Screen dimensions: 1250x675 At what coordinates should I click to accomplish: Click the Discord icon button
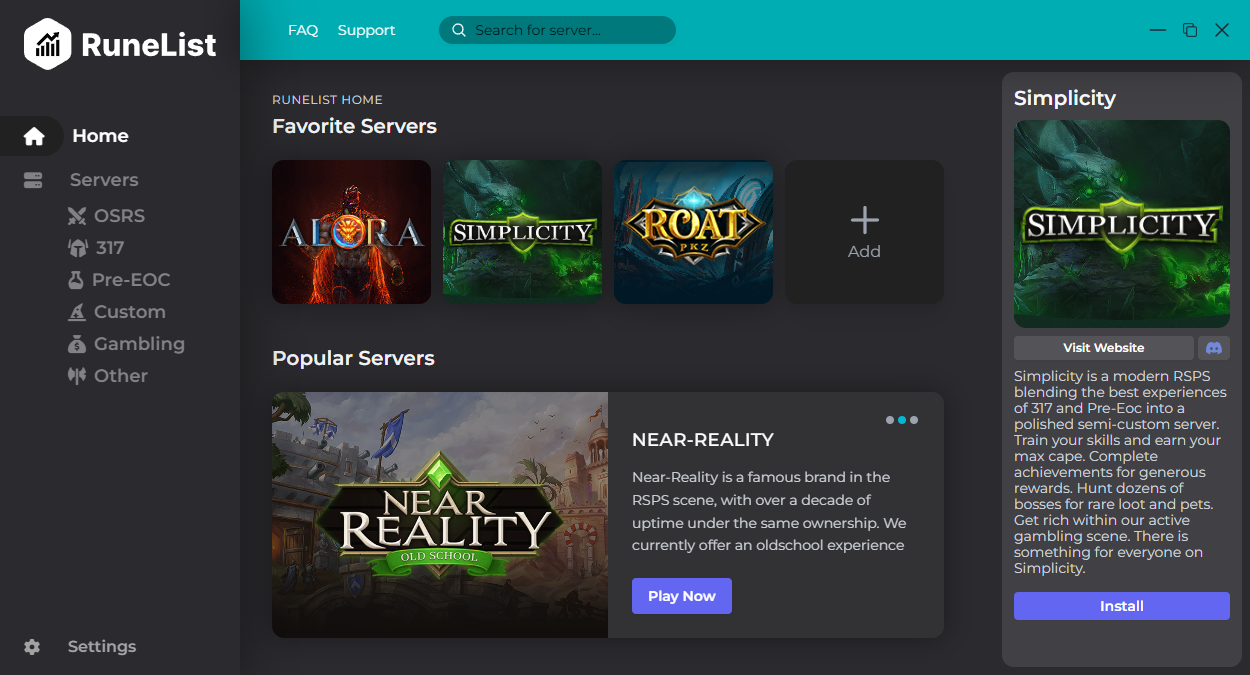pos(1214,348)
